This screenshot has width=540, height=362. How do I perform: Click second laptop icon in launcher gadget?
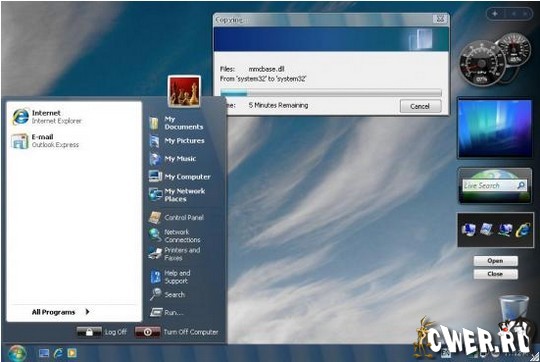(487, 229)
